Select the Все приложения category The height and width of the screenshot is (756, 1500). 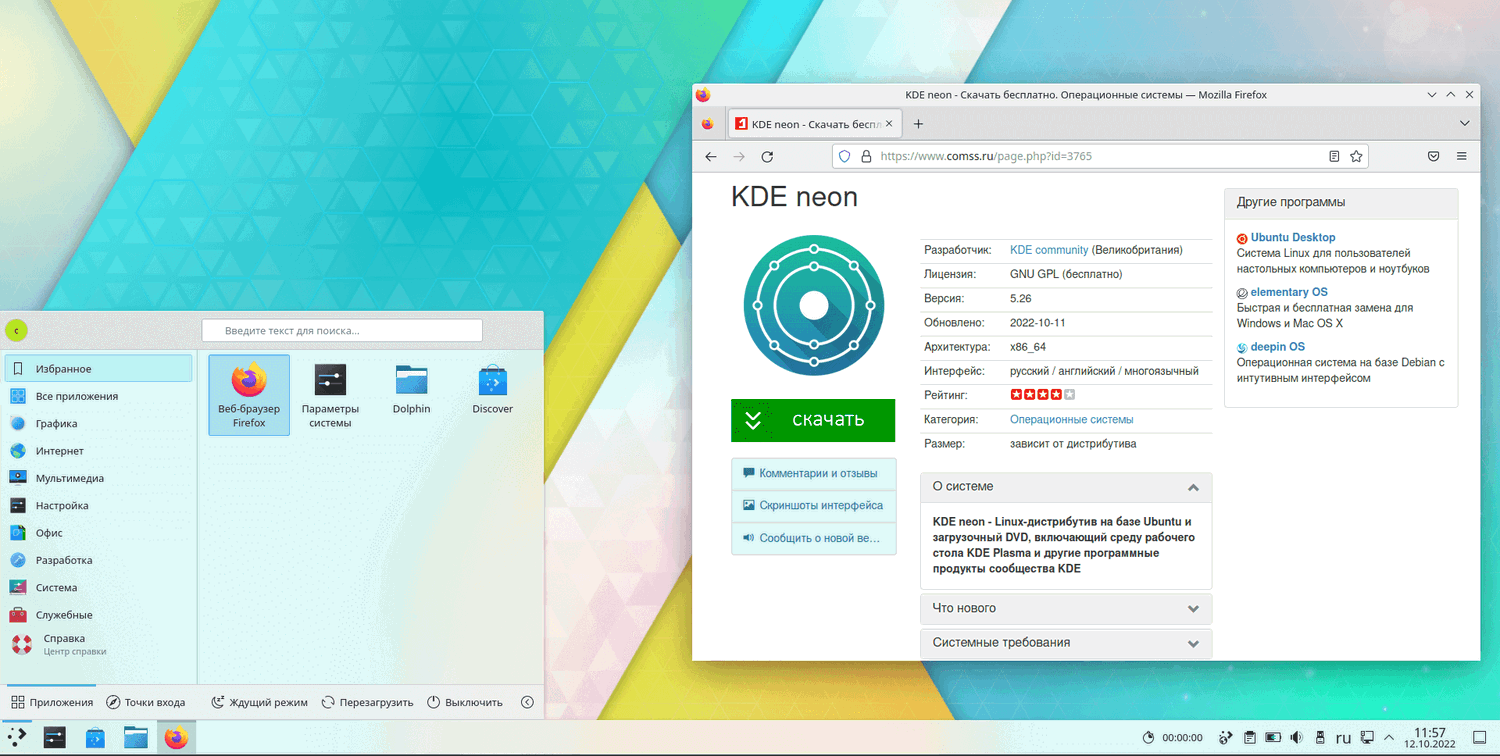pos(98,396)
